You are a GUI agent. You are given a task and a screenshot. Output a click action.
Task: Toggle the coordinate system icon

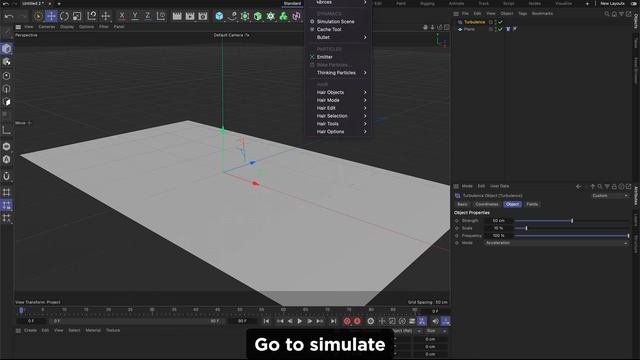(161, 16)
